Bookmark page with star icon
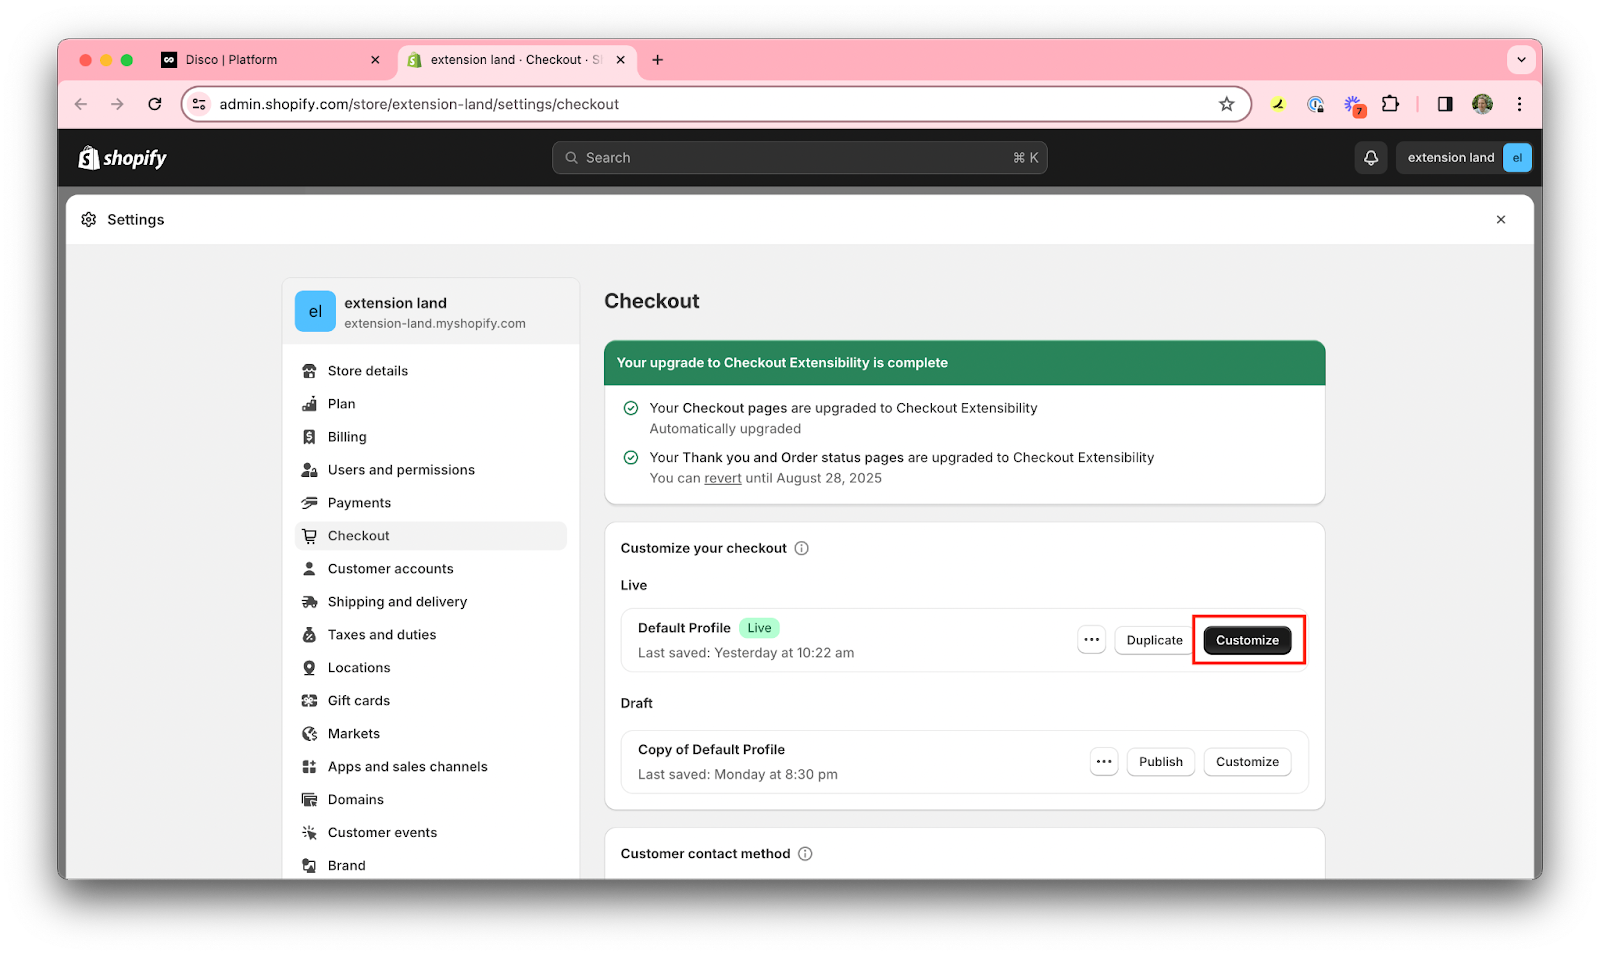Viewport: 1600px width, 955px height. tap(1227, 104)
